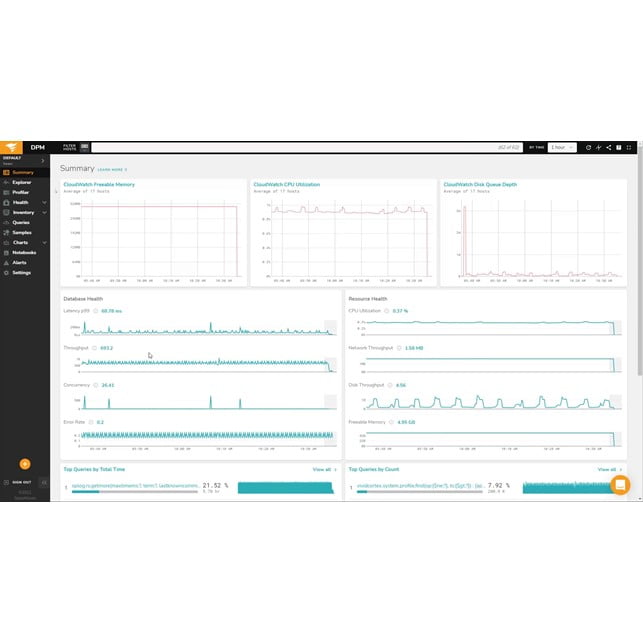643x643 pixels.
Task: Enter fullscreen using the top-right icon
Action: click(x=629, y=147)
